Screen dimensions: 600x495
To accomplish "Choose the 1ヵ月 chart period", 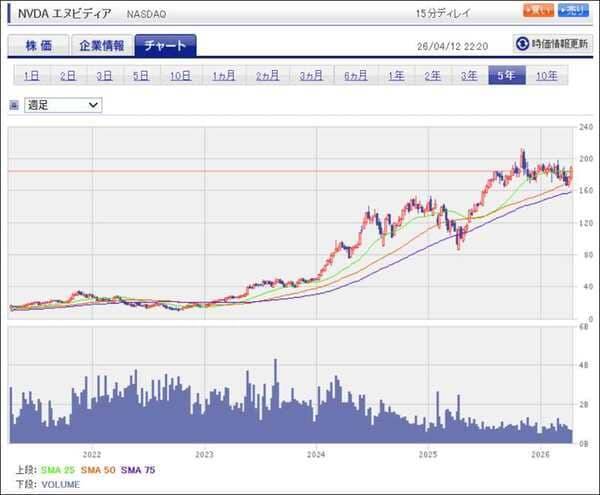I will pos(222,76).
